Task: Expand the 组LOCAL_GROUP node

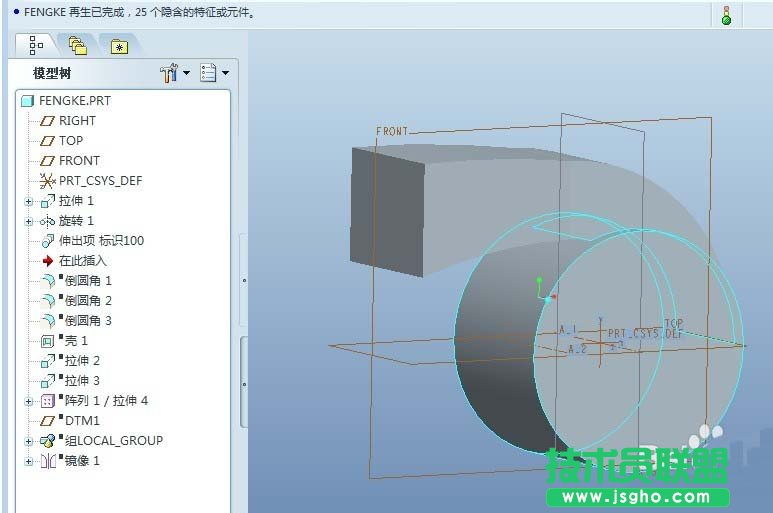Action: 29,441
